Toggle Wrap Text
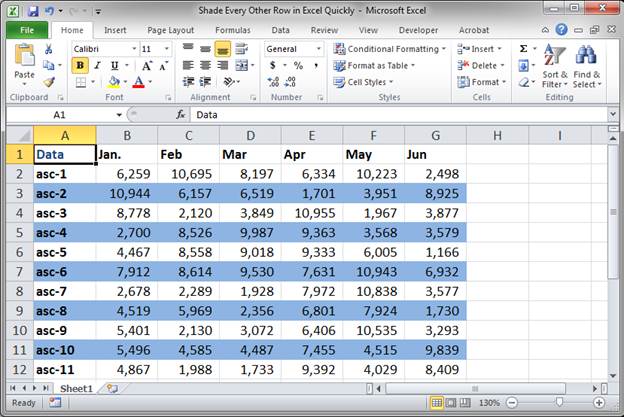The image size is (624, 417). [242, 49]
